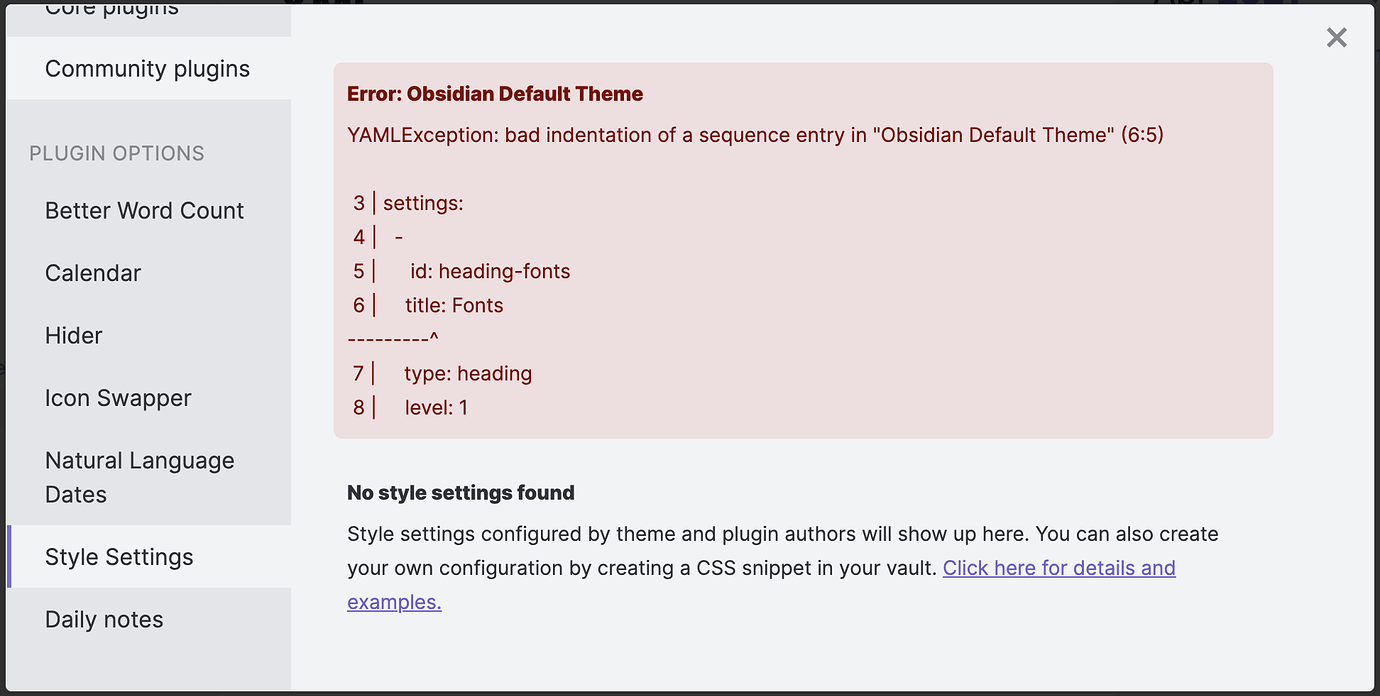Open the Community plugins section
Image resolution: width=1380 pixels, height=696 pixels.
click(147, 68)
